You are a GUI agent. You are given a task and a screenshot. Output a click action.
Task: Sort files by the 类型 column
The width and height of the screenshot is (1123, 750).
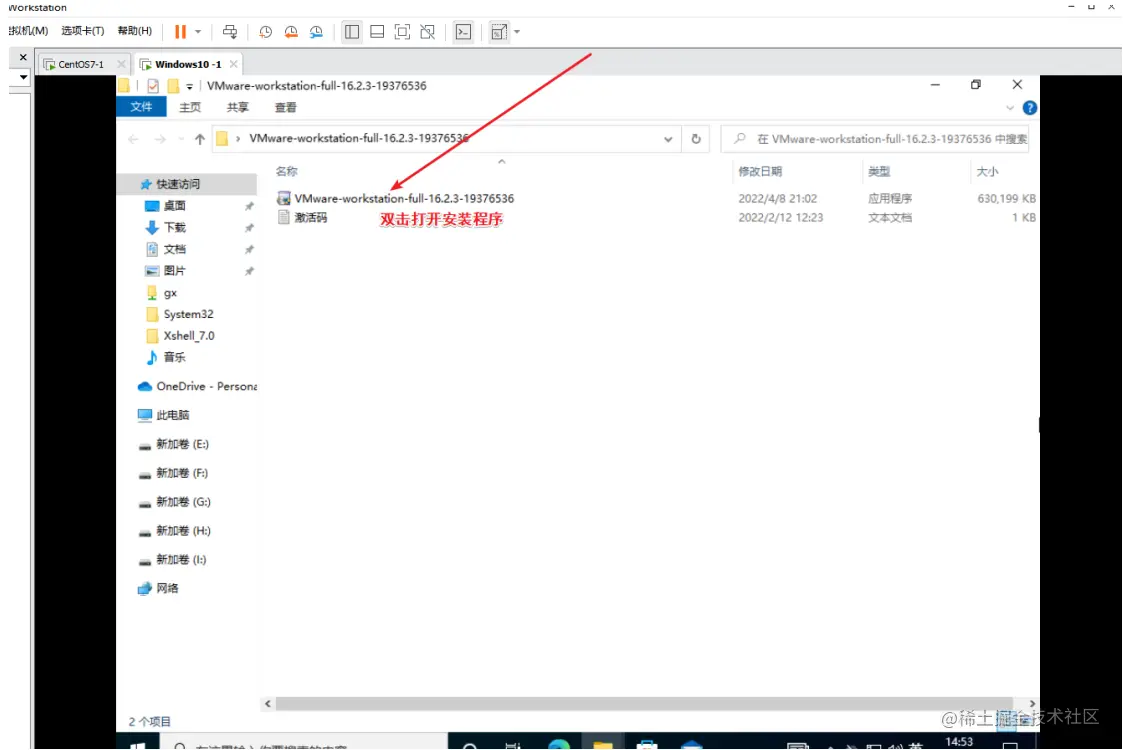coord(879,171)
